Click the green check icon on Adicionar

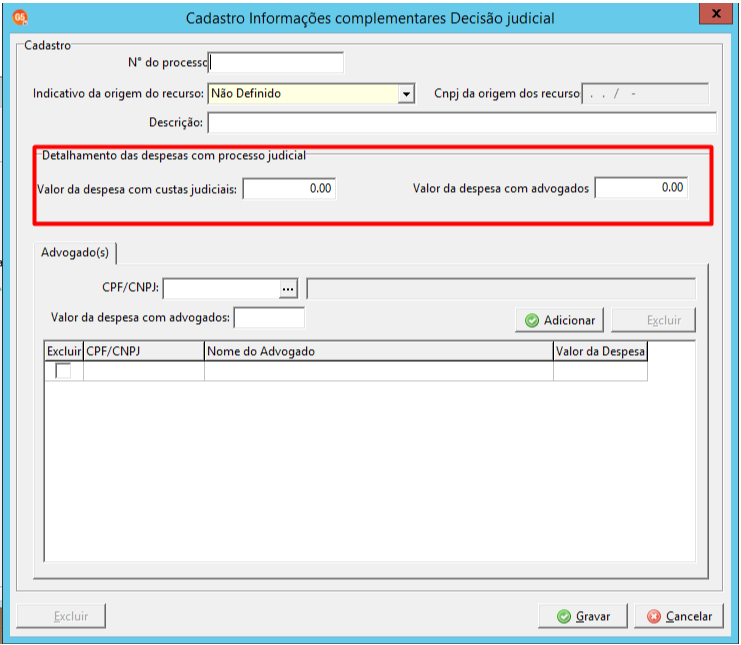[532, 321]
